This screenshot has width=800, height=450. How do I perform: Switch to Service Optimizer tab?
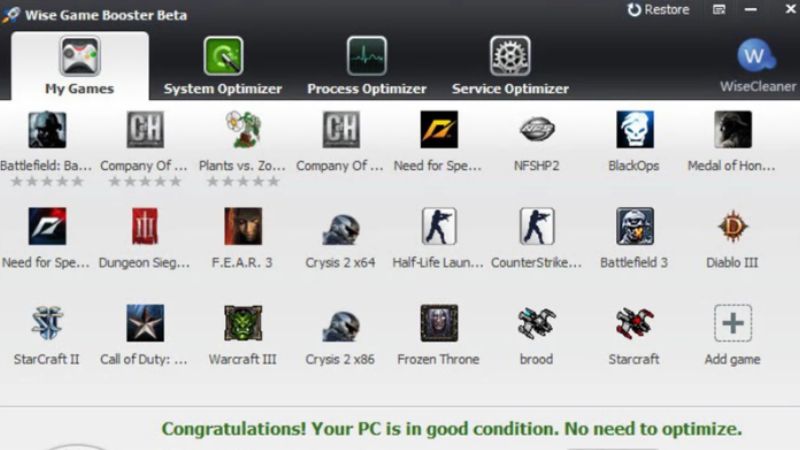pyautogui.click(x=510, y=66)
